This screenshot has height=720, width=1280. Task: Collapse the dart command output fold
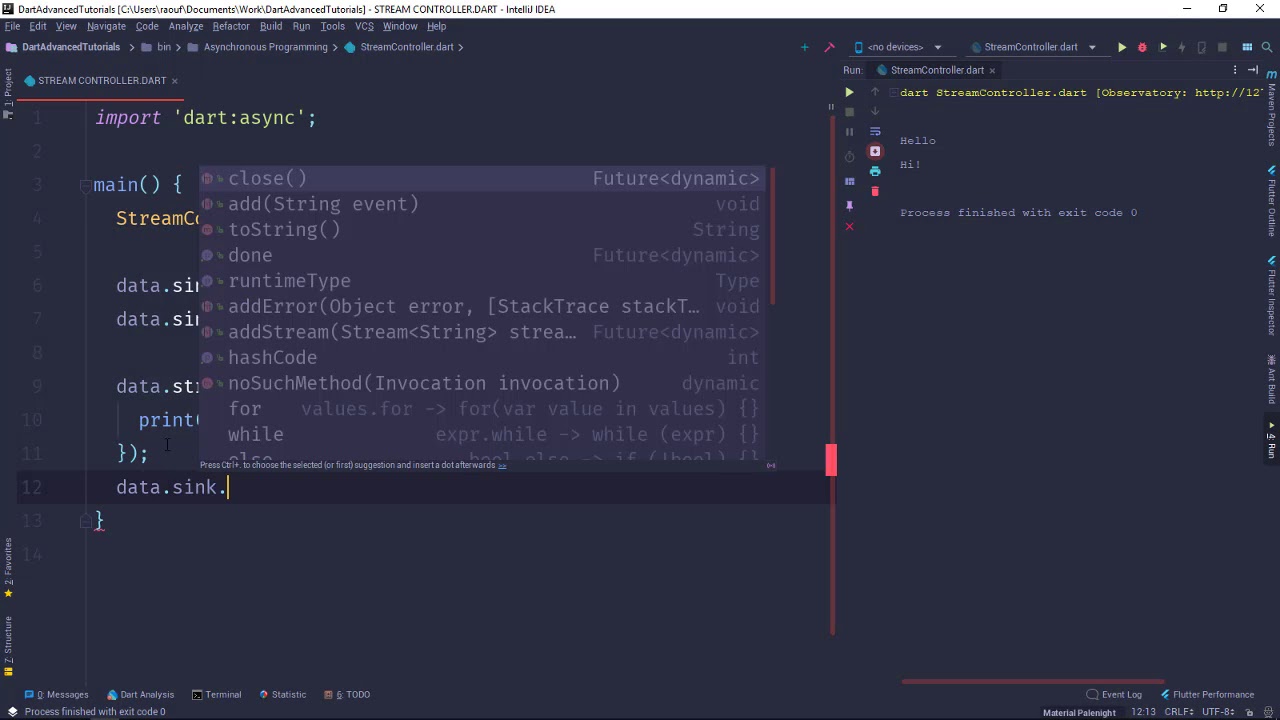[x=893, y=93]
